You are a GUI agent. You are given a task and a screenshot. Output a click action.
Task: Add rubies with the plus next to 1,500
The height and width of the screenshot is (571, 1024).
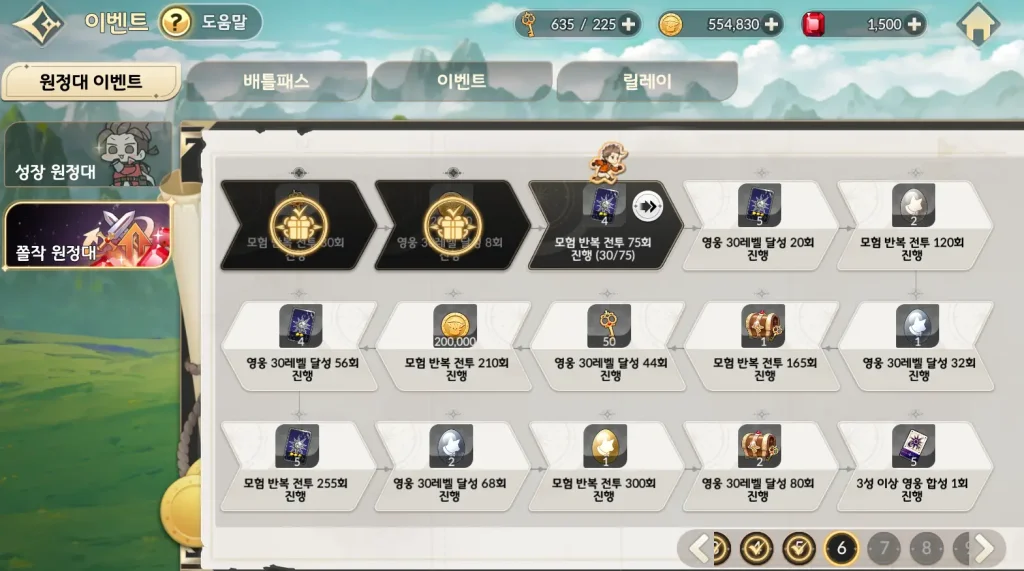point(914,25)
